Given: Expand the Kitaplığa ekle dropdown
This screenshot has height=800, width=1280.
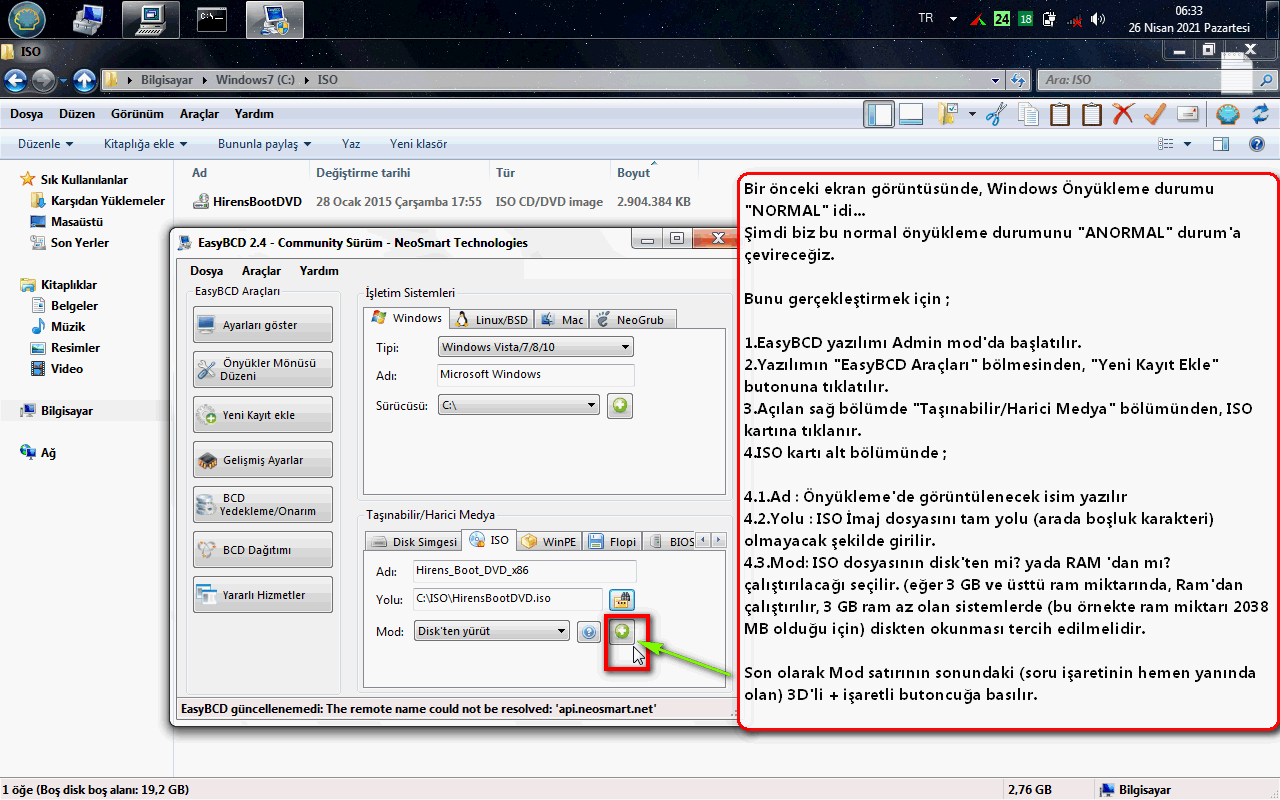Looking at the screenshot, I should pyautogui.click(x=146, y=144).
